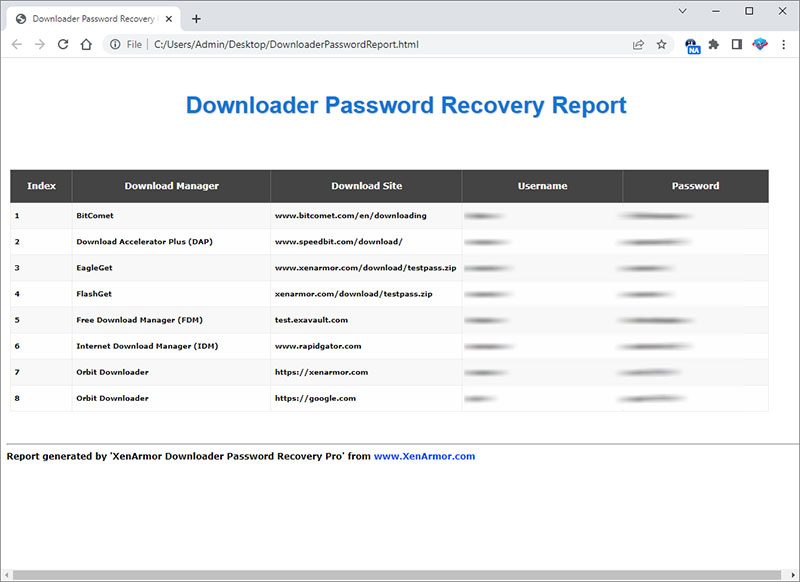Open Chrome three-dot menu
The image size is (800, 582).
point(784,44)
